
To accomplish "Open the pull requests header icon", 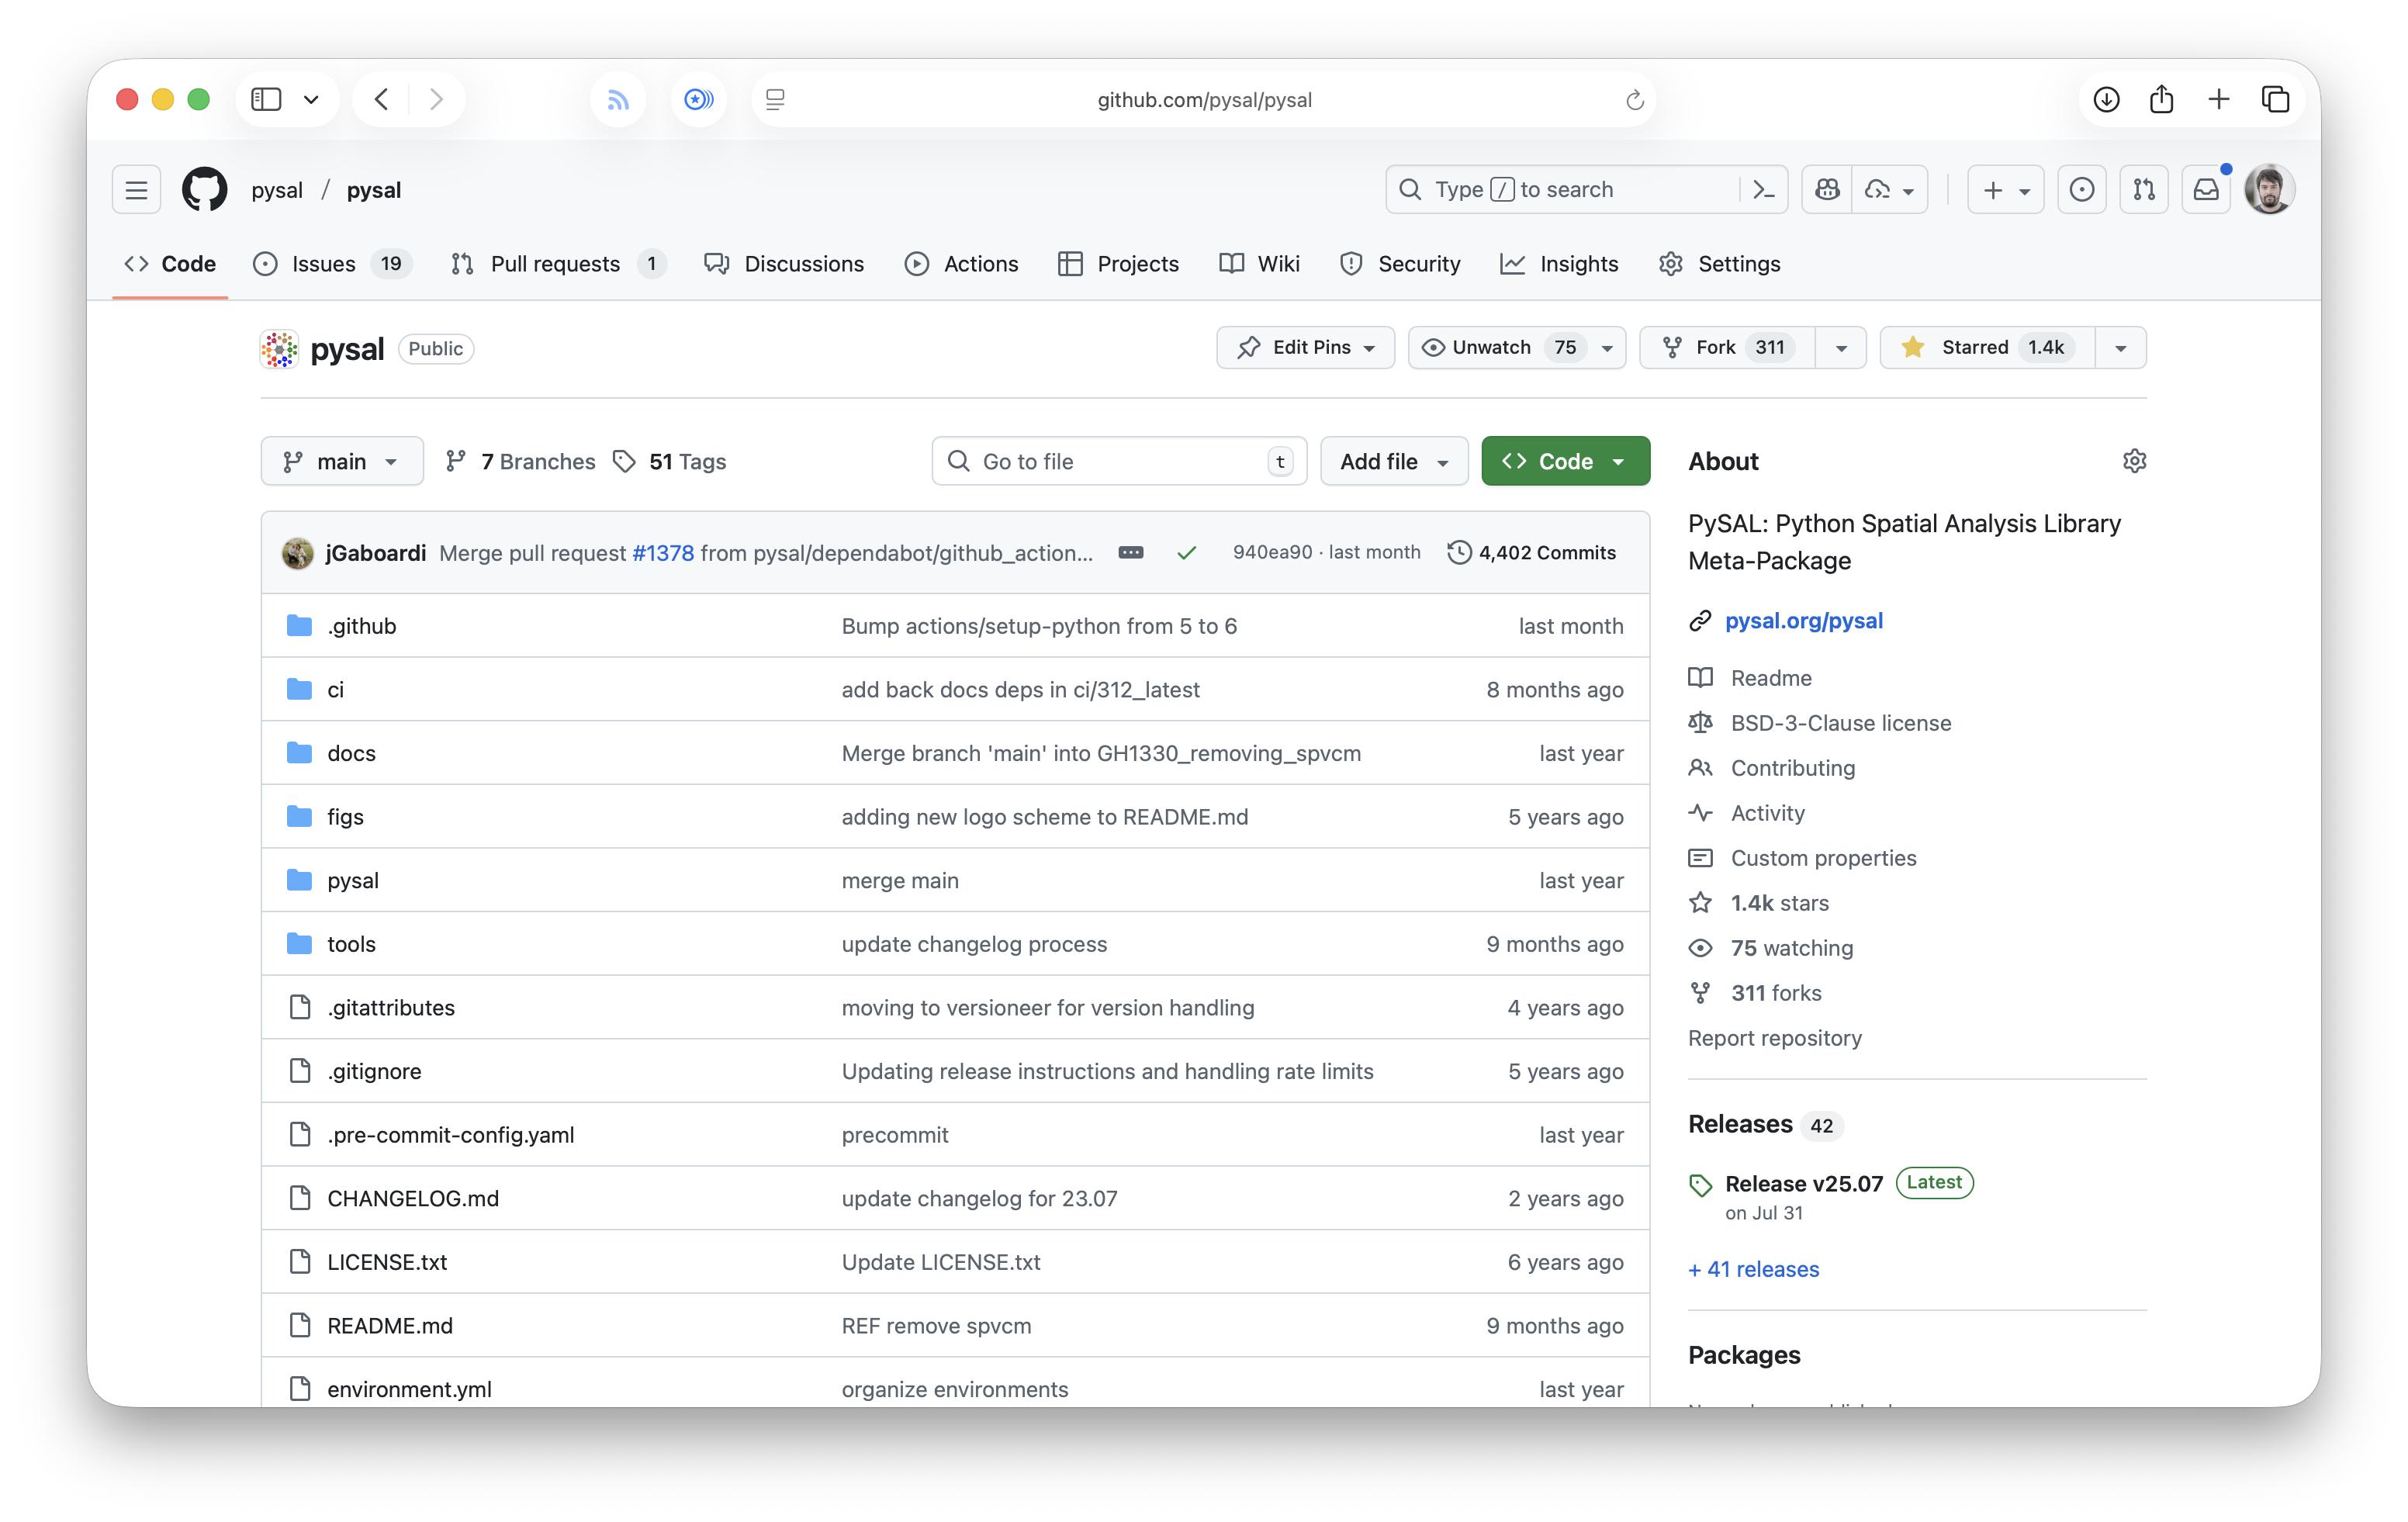I will [x=2144, y=190].
